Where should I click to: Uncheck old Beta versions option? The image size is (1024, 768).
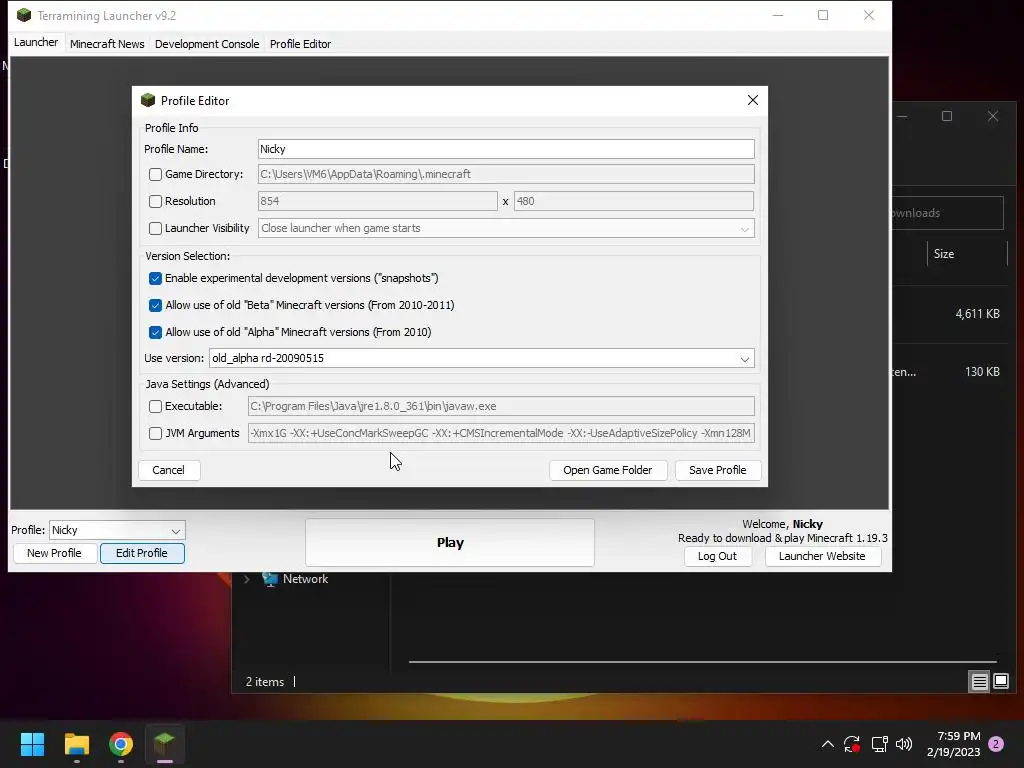point(155,305)
